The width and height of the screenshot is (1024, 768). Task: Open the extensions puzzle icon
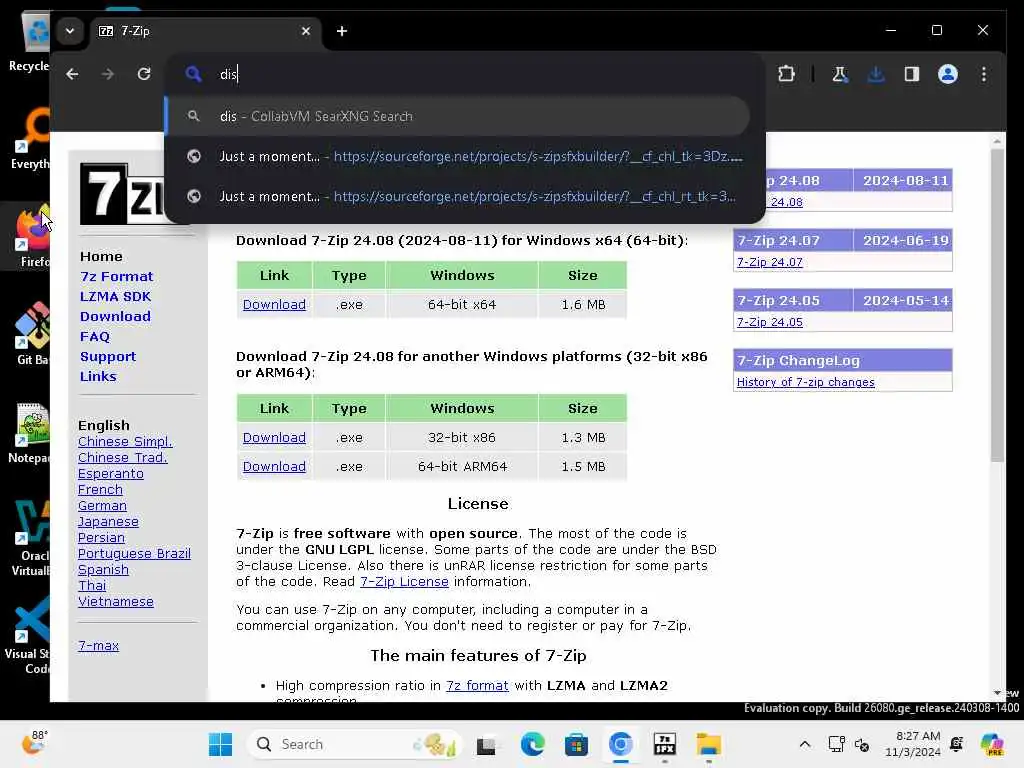point(786,74)
